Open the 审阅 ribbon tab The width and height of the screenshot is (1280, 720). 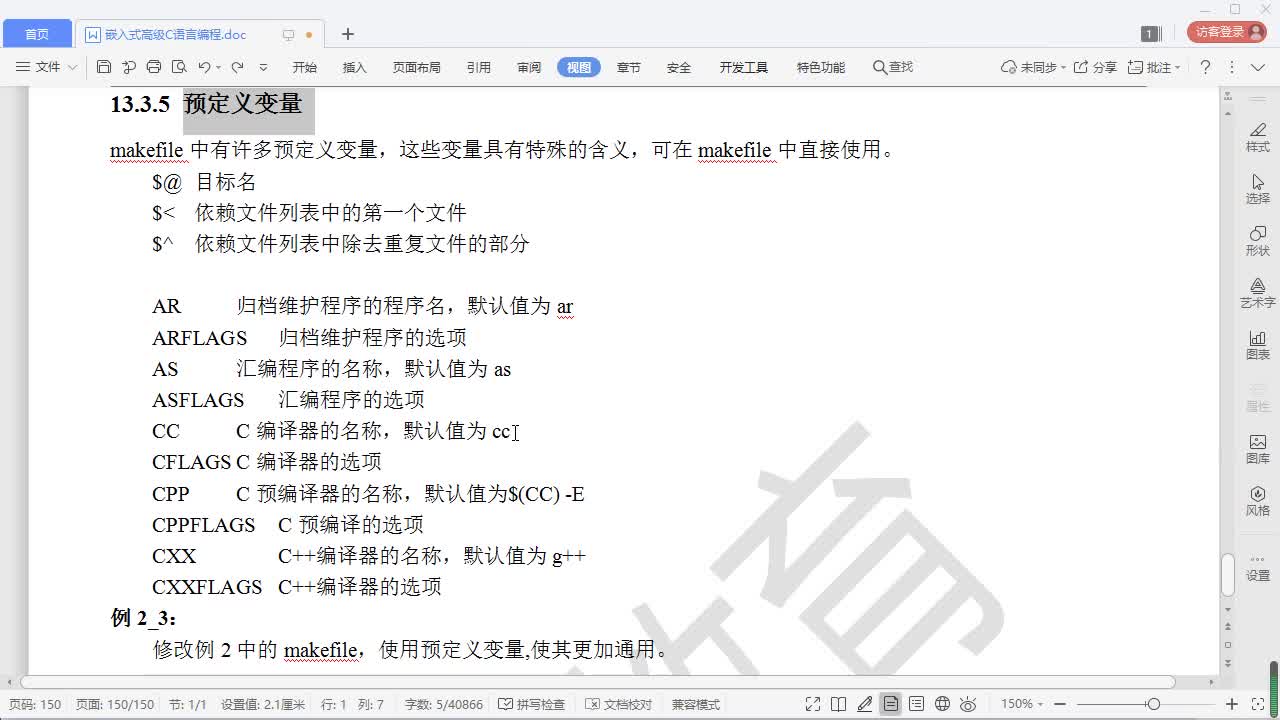point(529,67)
